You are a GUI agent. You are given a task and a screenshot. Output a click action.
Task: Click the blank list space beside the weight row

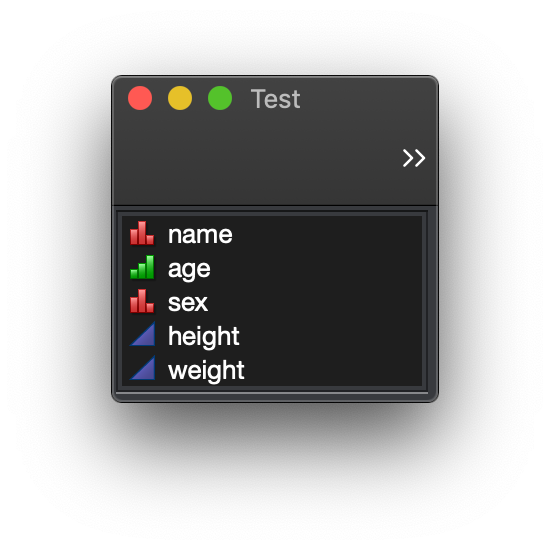[333, 370]
